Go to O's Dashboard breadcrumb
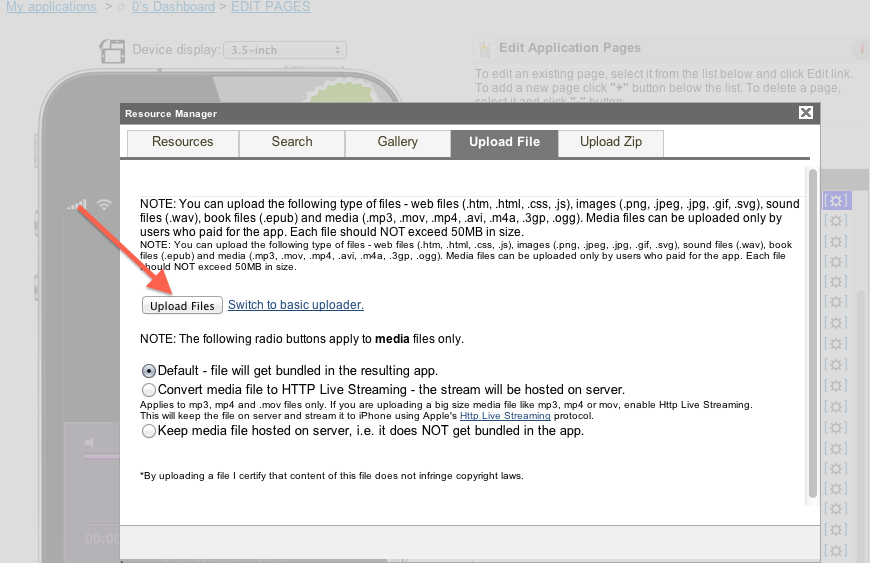Viewport: 870px width, 563px height. click(x=173, y=7)
